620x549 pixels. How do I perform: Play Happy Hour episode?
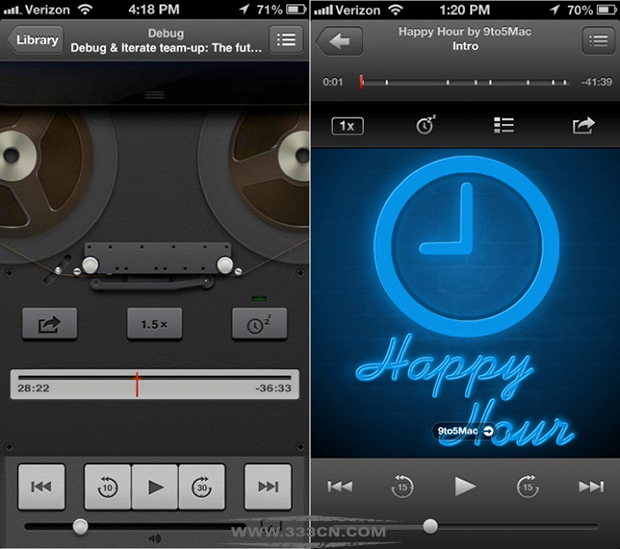coord(465,486)
